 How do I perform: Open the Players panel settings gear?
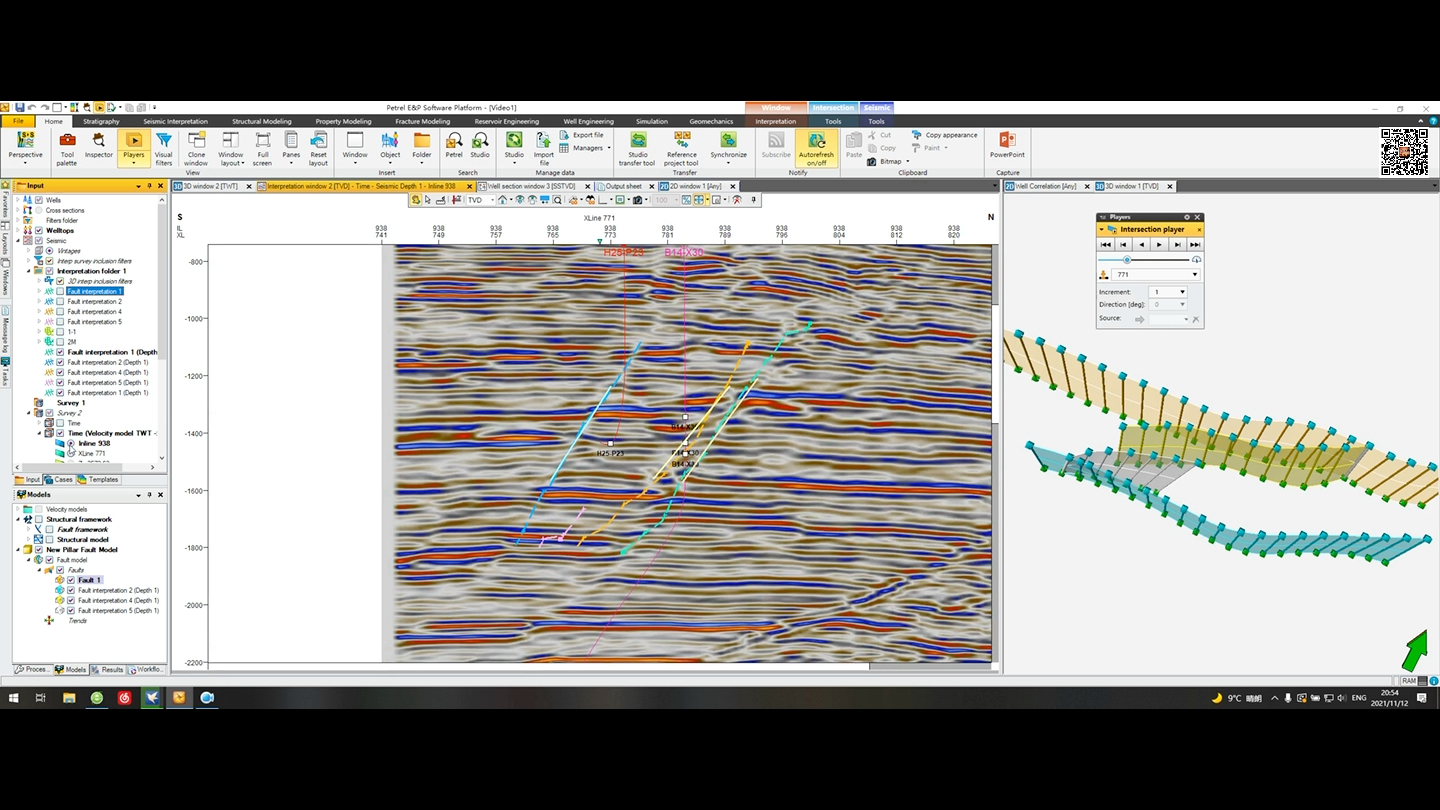[1187, 217]
